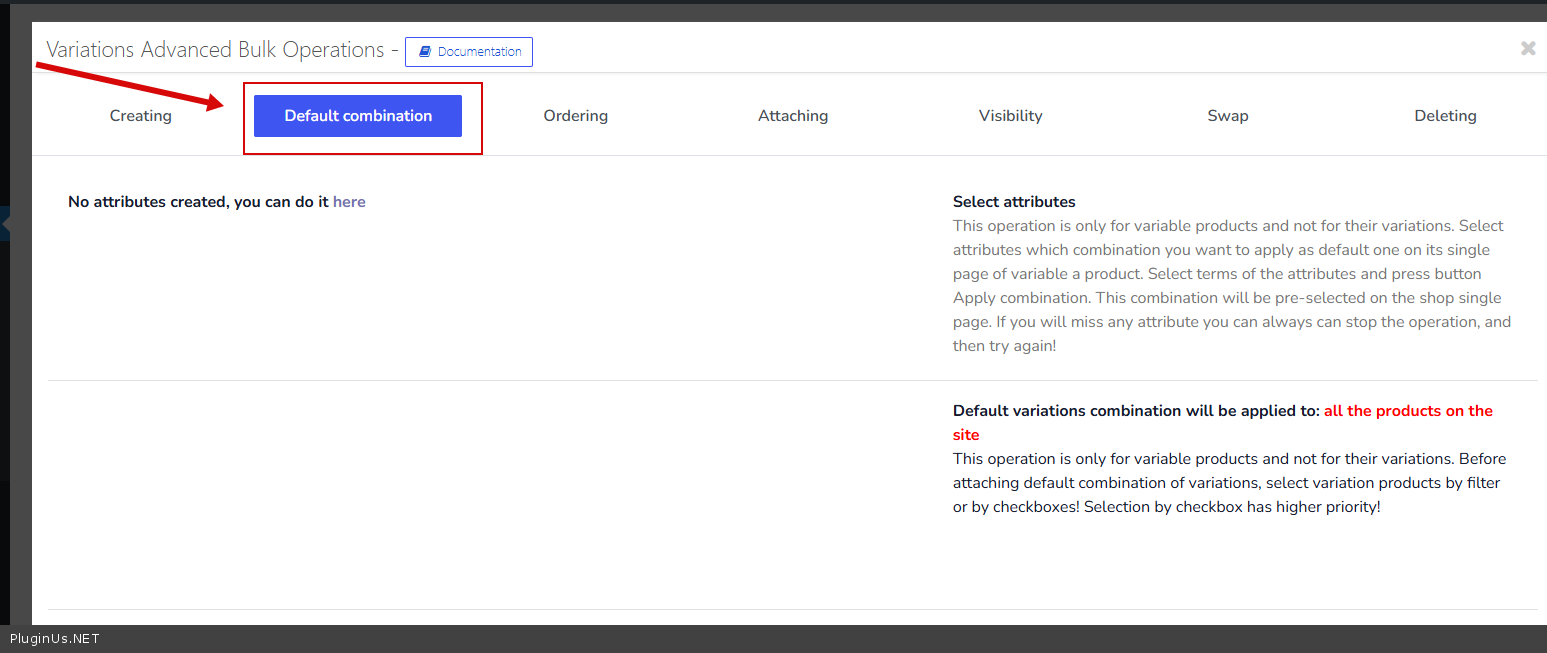Image resolution: width=1547 pixels, height=653 pixels.
Task: Select the Default combination tab
Action: (358, 116)
